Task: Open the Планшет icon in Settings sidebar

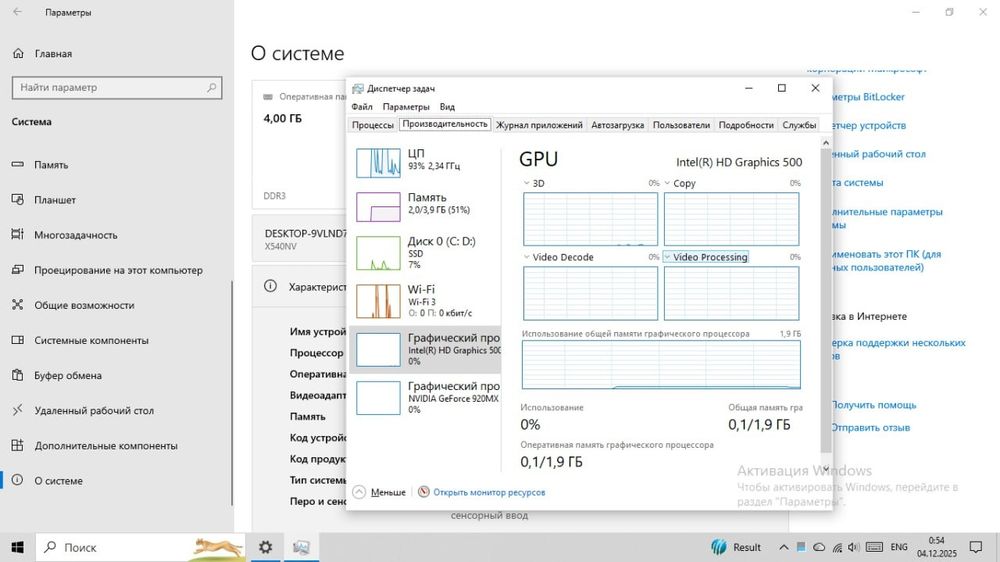Action: click(18, 200)
